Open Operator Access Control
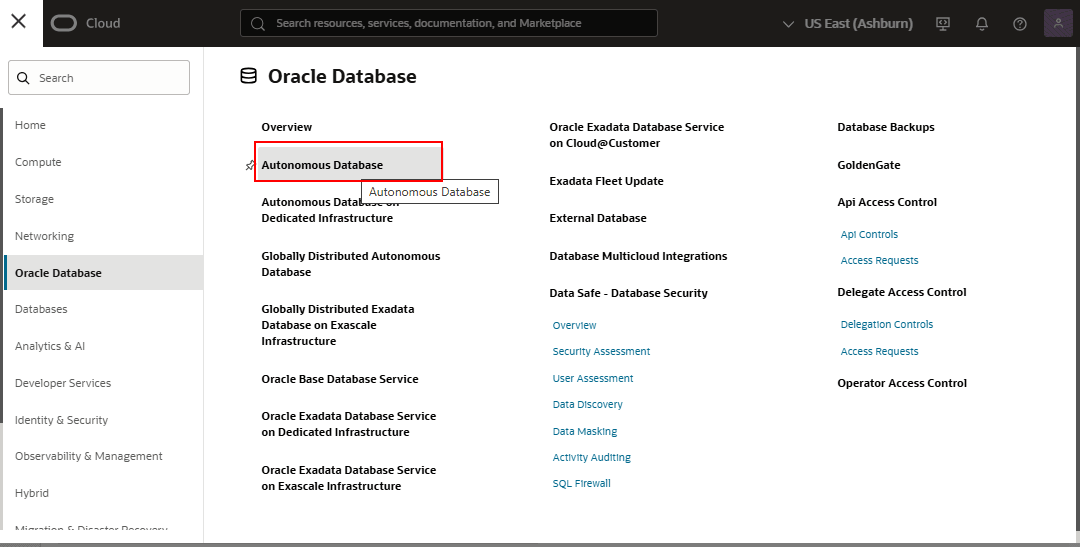The width and height of the screenshot is (1080, 547). (x=902, y=383)
